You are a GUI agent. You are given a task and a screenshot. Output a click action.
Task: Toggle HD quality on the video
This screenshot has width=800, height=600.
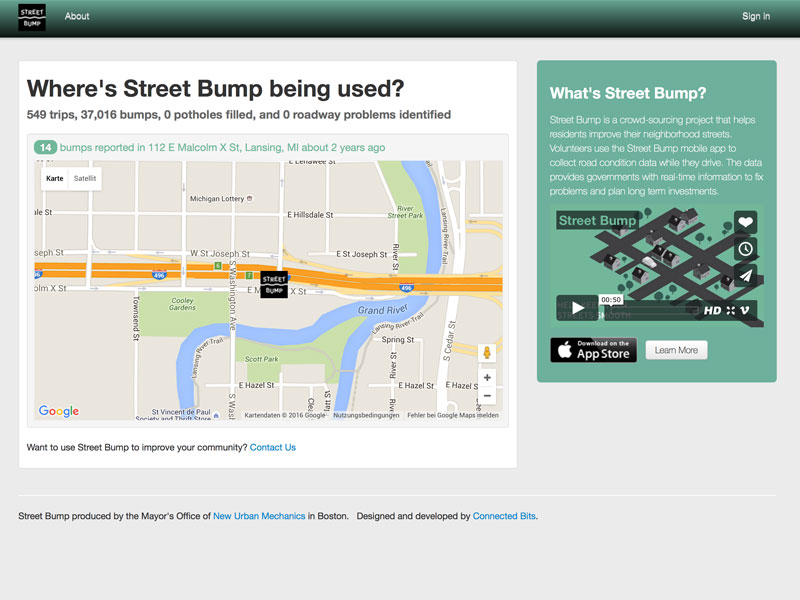pos(712,311)
